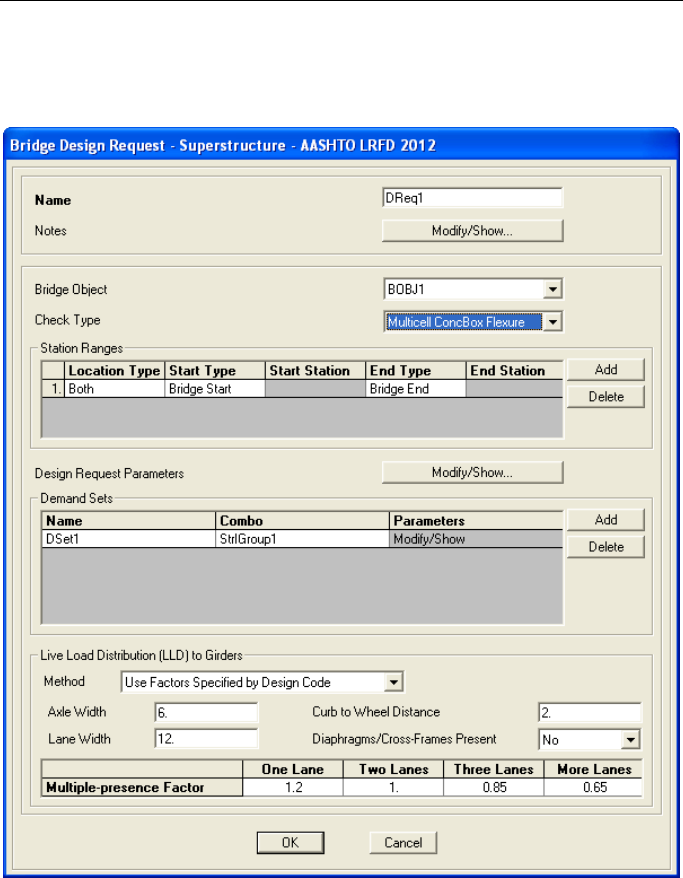683x878 pixels.
Task: Select 'Bridge End' end type cell
Action: point(415,389)
